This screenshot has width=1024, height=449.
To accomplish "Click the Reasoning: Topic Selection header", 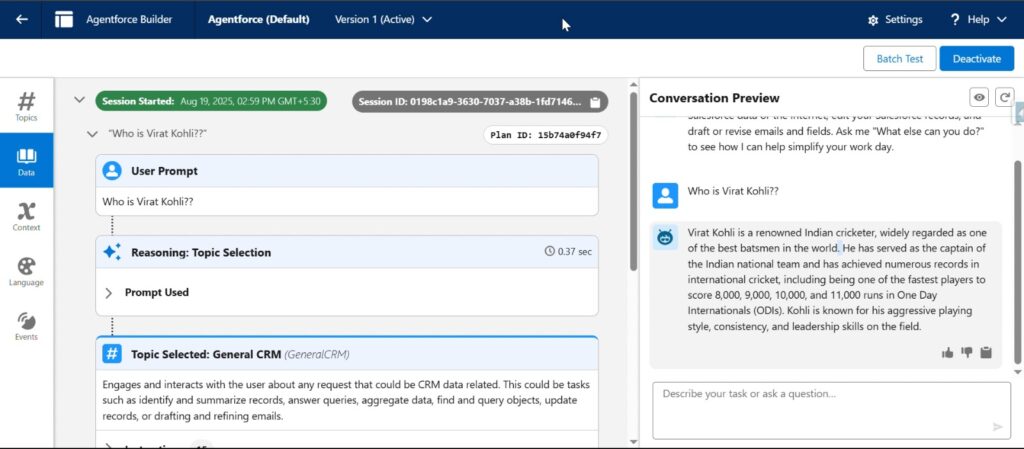I will click(347, 253).
